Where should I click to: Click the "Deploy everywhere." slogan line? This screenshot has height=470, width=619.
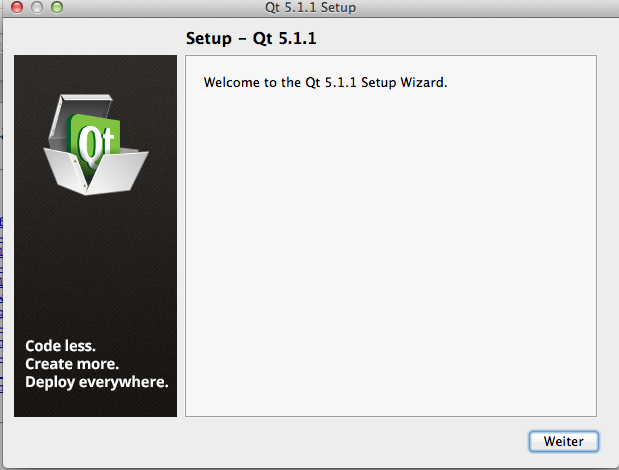(x=96, y=382)
